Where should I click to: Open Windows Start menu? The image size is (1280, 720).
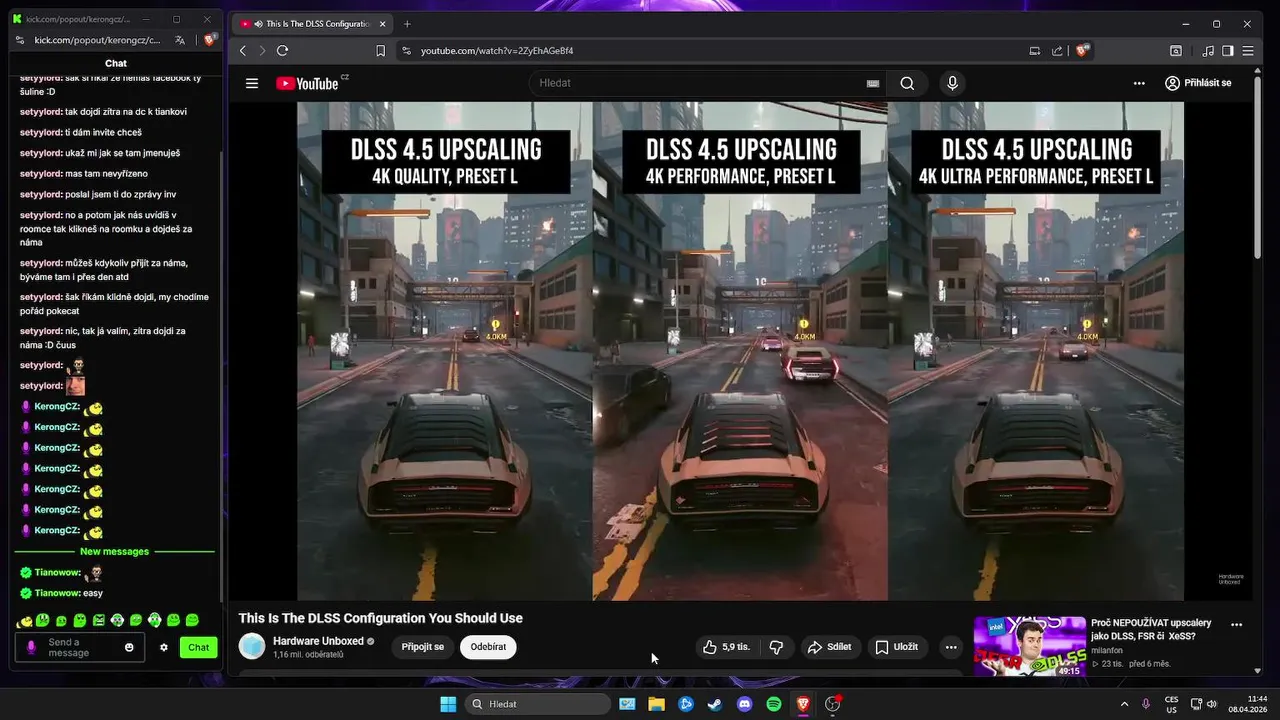pyautogui.click(x=448, y=704)
